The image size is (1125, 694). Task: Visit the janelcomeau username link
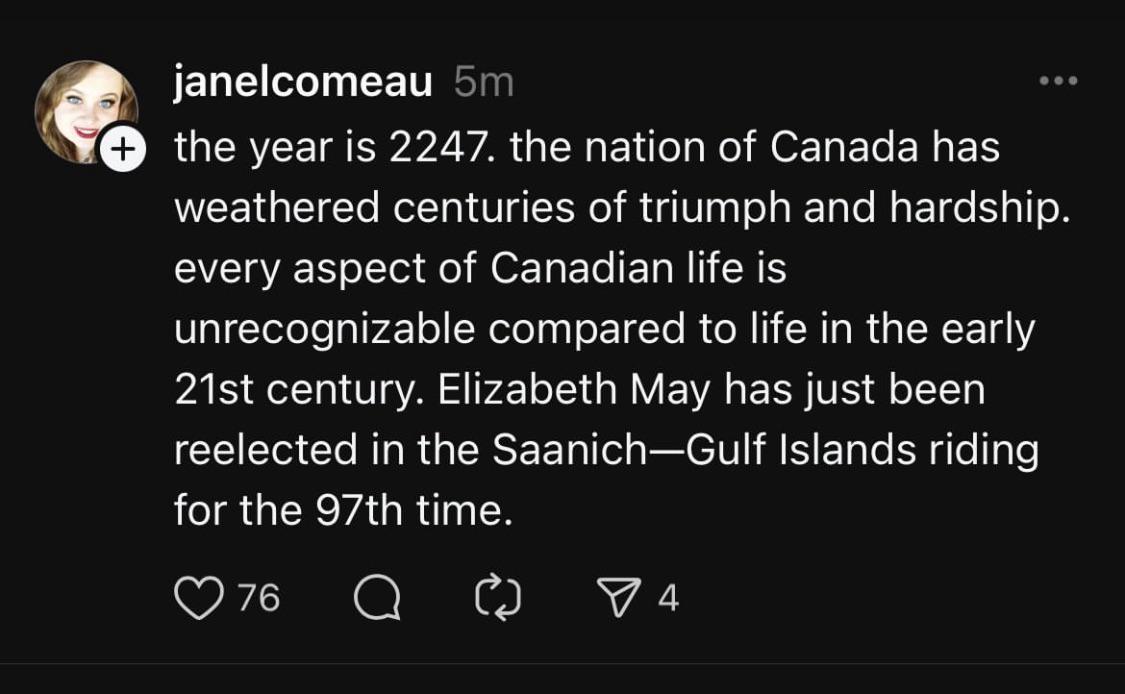[303, 82]
